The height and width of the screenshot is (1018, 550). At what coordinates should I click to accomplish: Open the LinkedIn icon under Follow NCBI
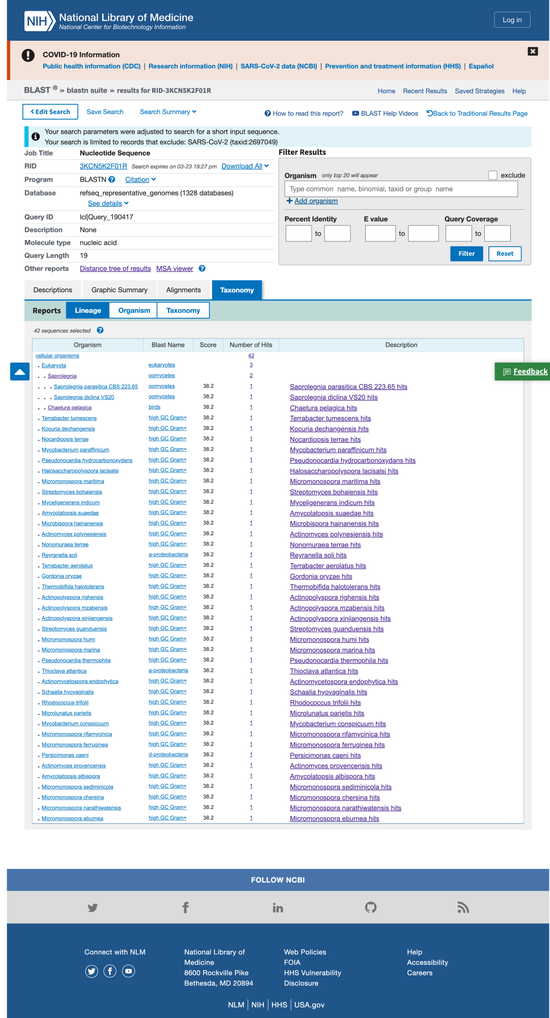click(278, 908)
